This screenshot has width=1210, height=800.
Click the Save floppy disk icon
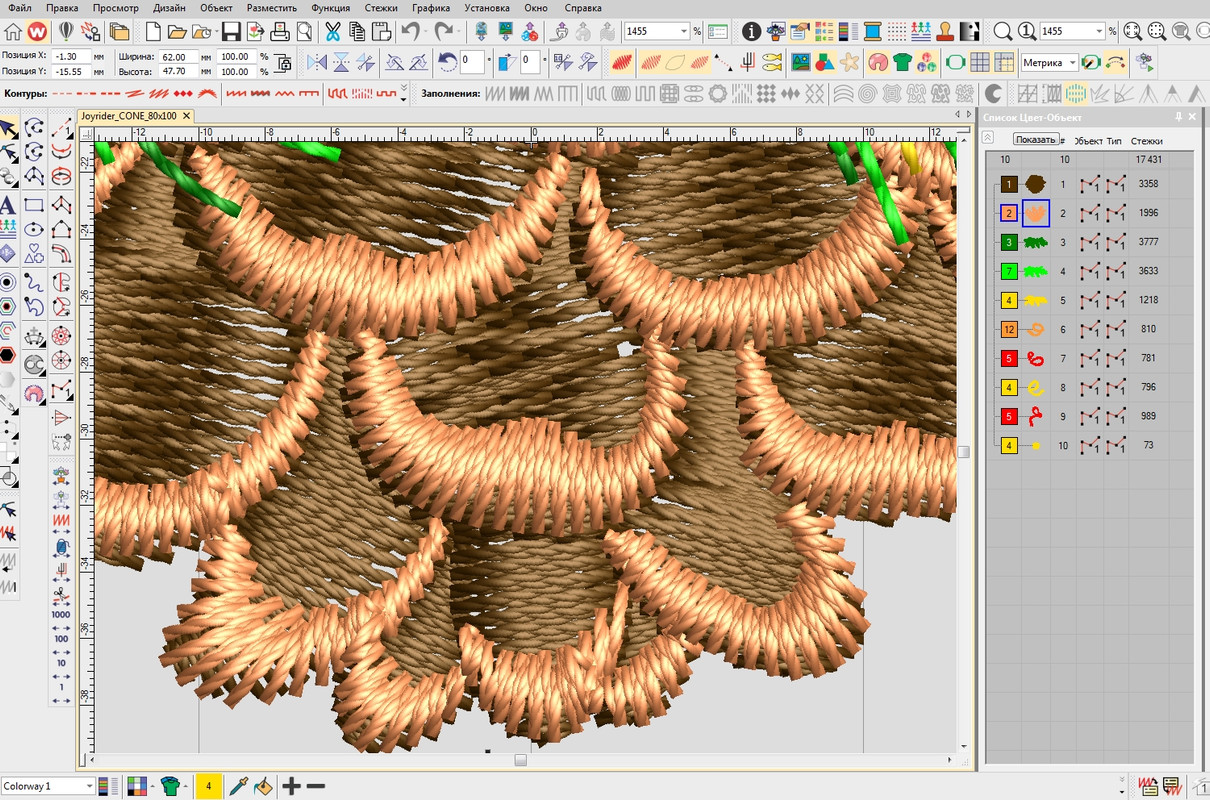click(230, 32)
